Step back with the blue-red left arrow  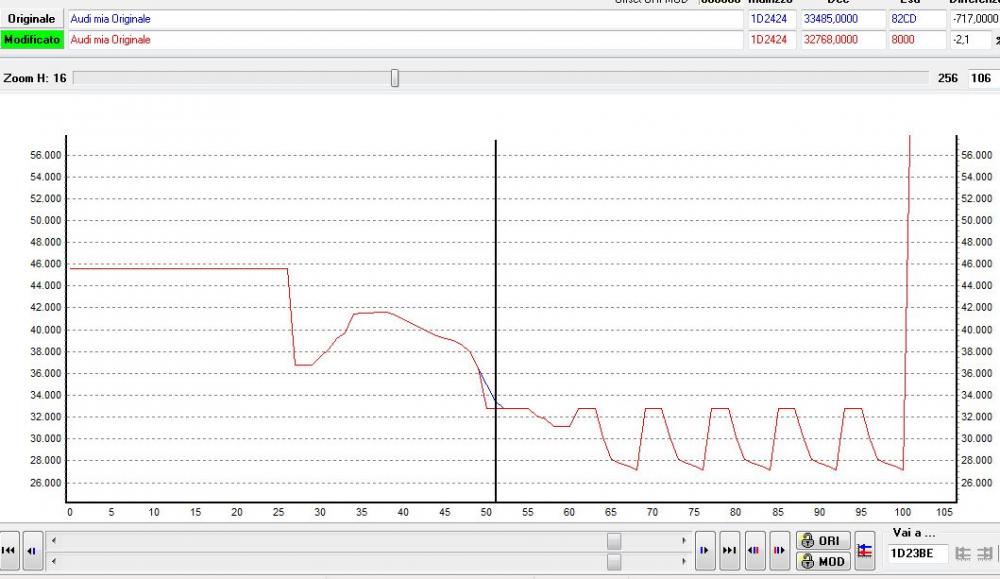tap(32, 550)
